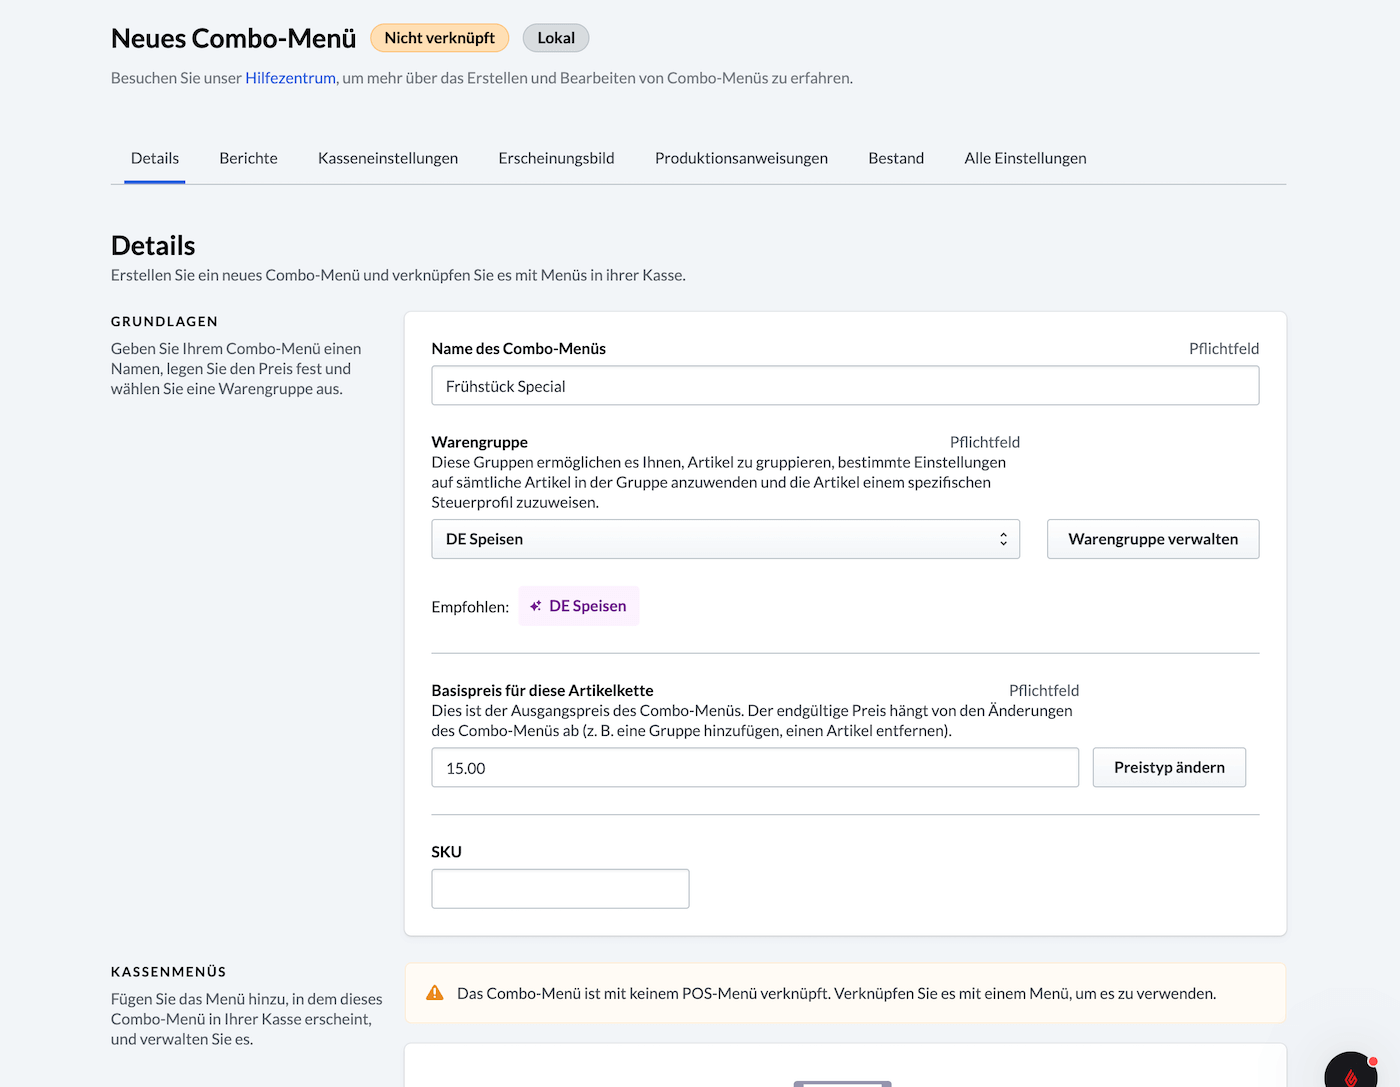Select the Erscheinungsbild tab
The height and width of the screenshot is (1087, 1400).
[556, 158]
